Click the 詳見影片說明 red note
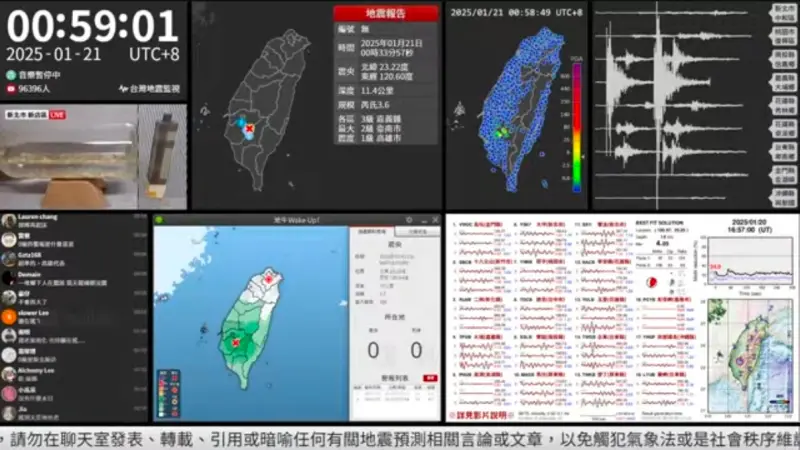800x450 pixels. tap(482, 415)
